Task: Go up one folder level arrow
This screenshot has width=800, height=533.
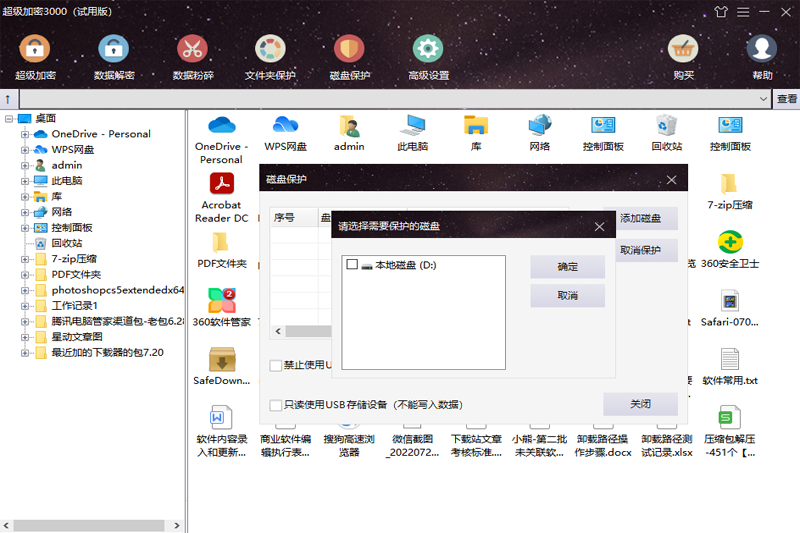Action: pos(8,99)
